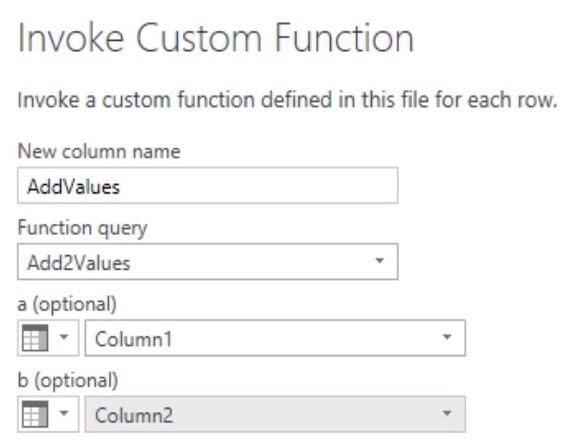Click the table column icon for parameter a
The image size is (574, 447).
click(35, 338)
